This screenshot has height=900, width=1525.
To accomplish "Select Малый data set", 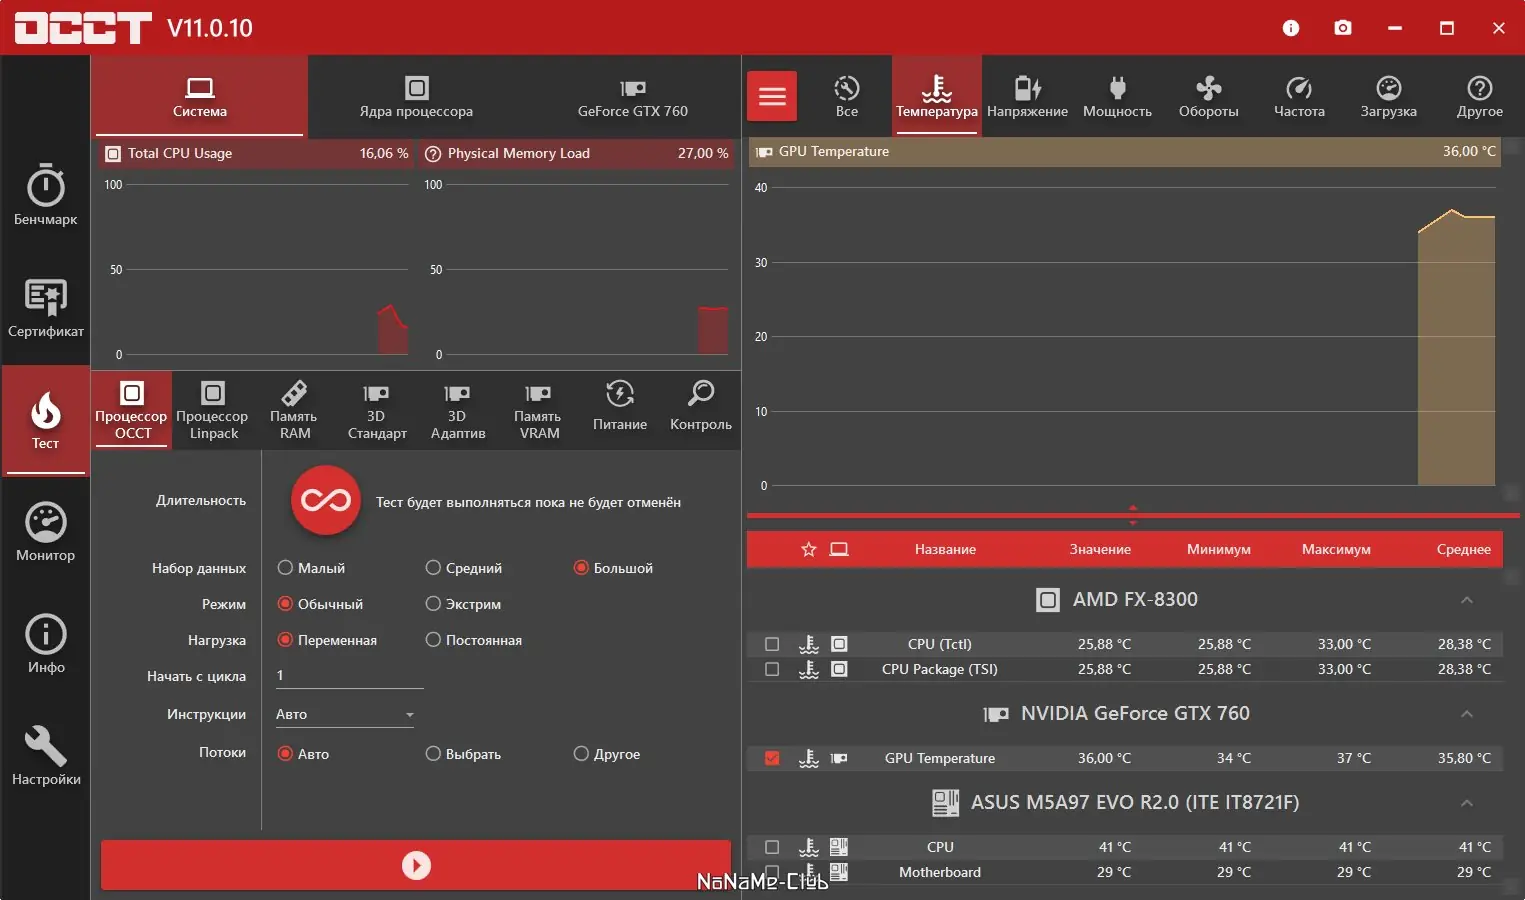I will pyautogui.click(x=311, y=568).
